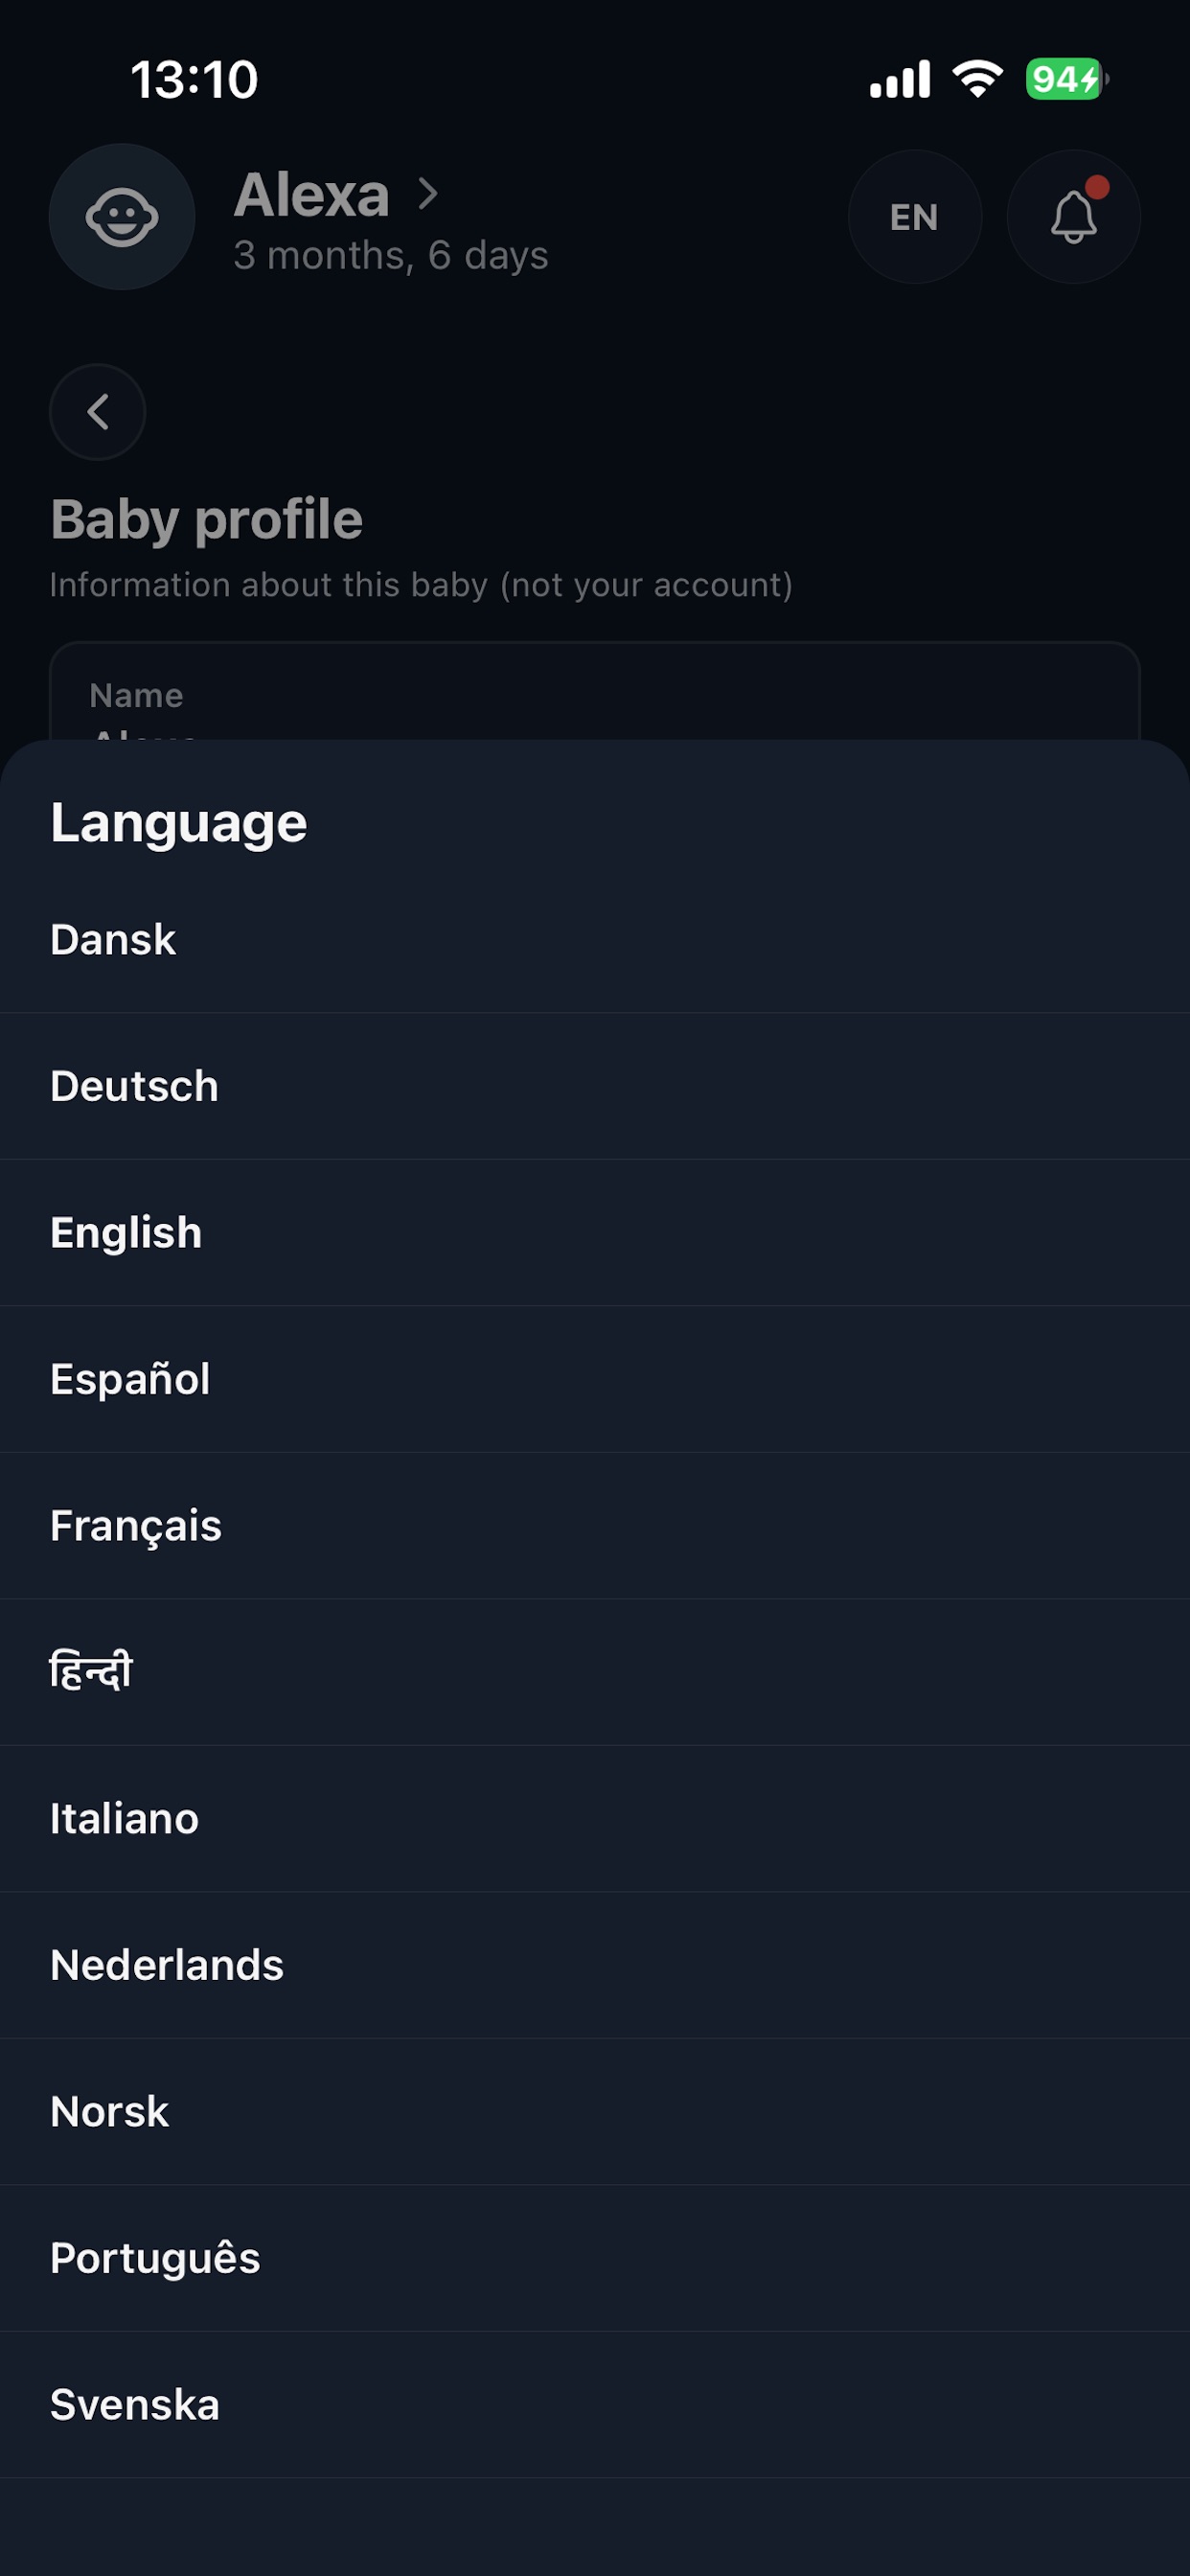Pick Svenska as the language

[x=595, y=2405]
